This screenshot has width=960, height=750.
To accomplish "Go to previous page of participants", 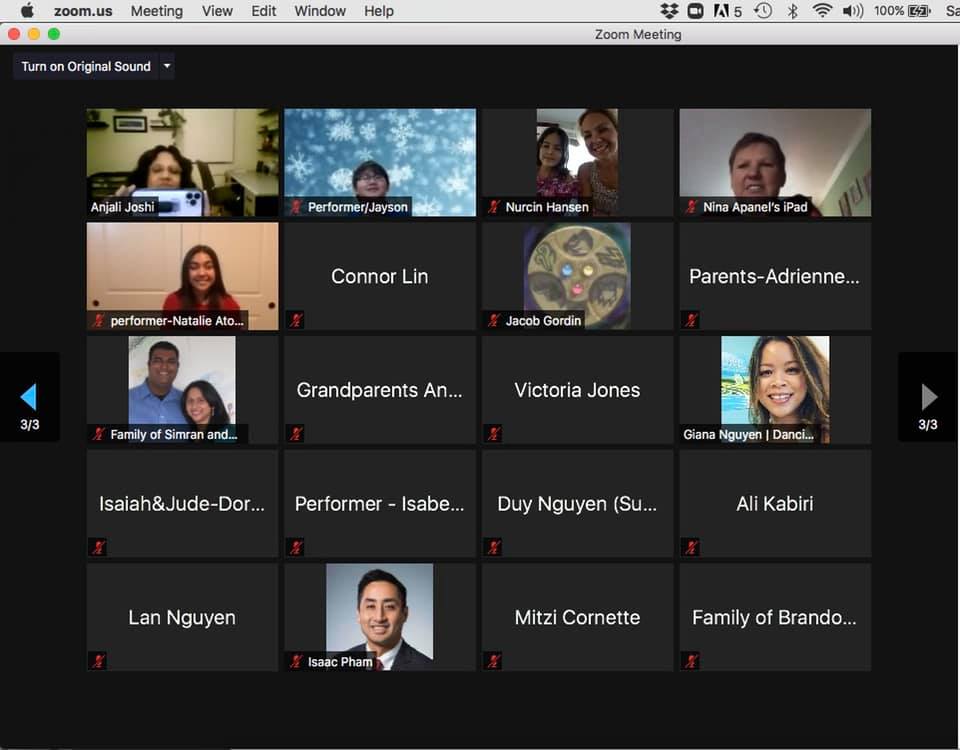I will (29, 397).
